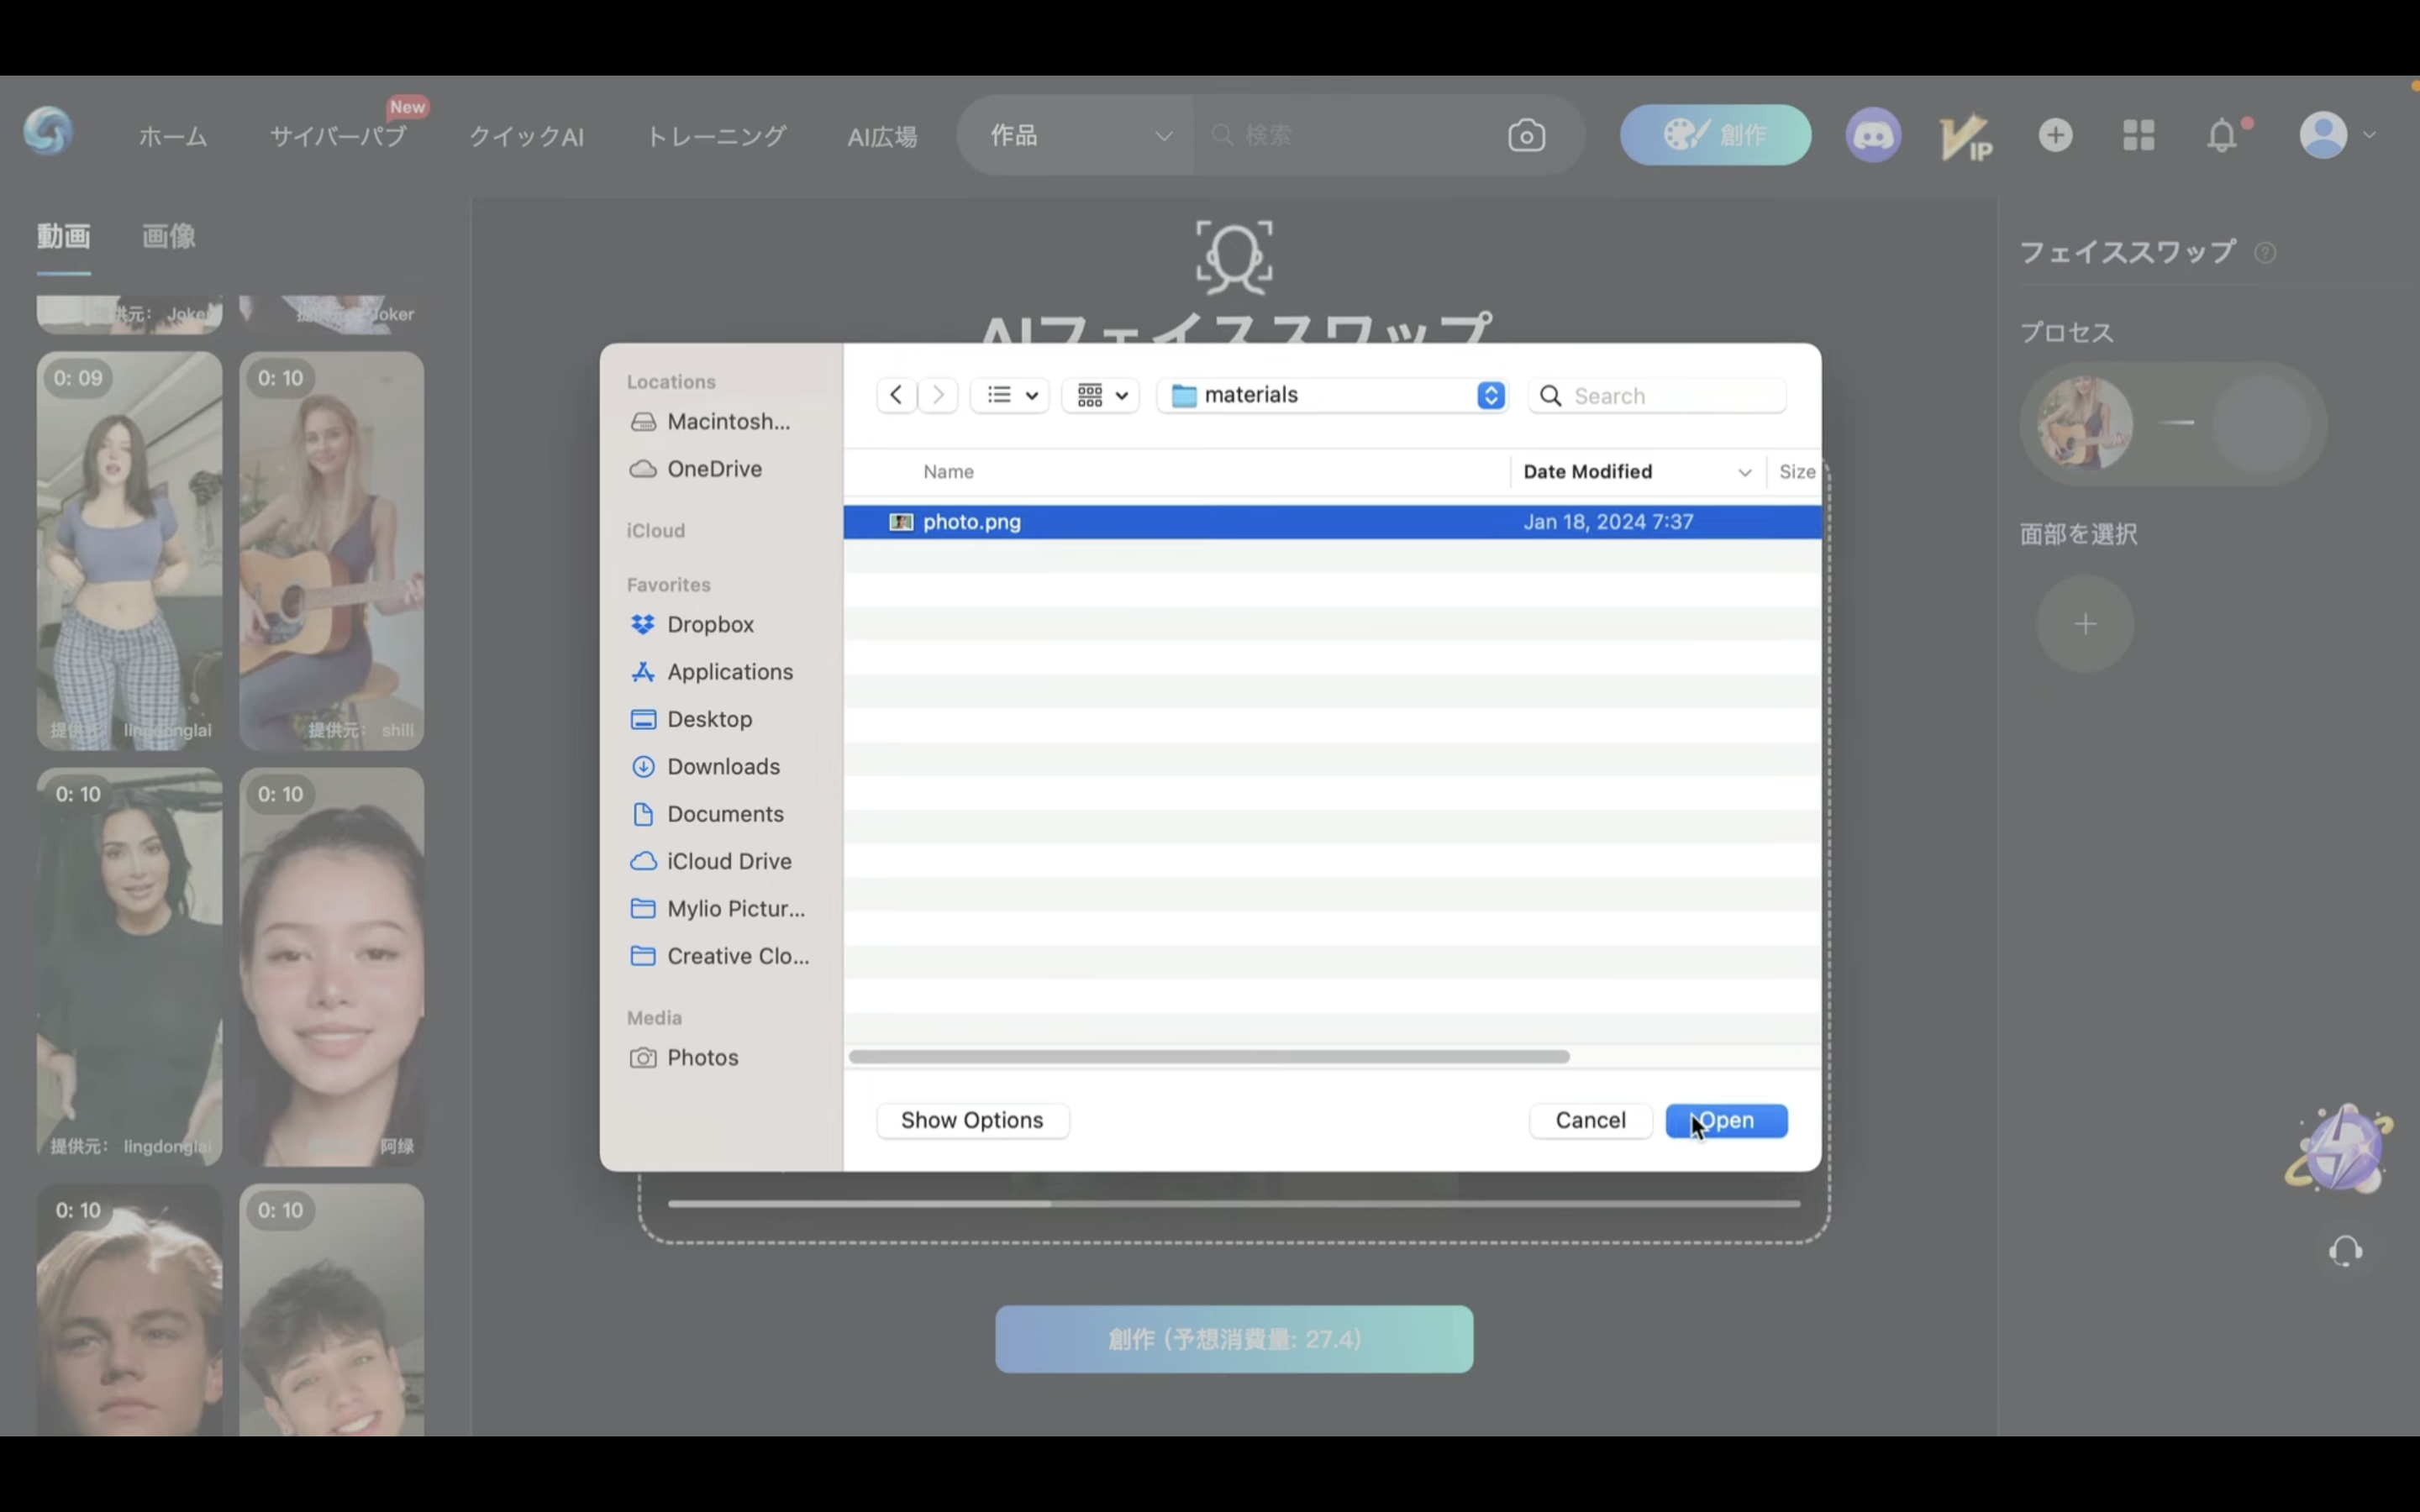Screen dimensions: 2420x1512
Task: Click the dialog horizontal scrollbar
Action: (x=1209, y=1057)
